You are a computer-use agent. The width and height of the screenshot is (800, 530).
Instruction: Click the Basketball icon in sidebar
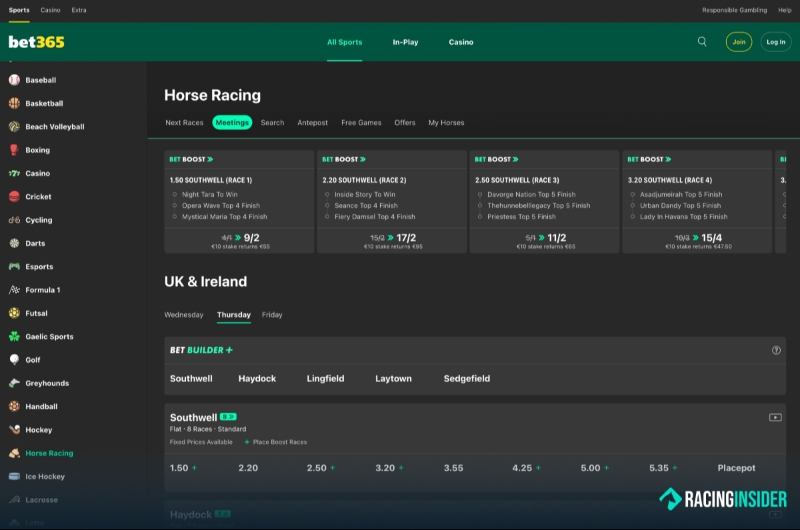(x=14, y=103)
